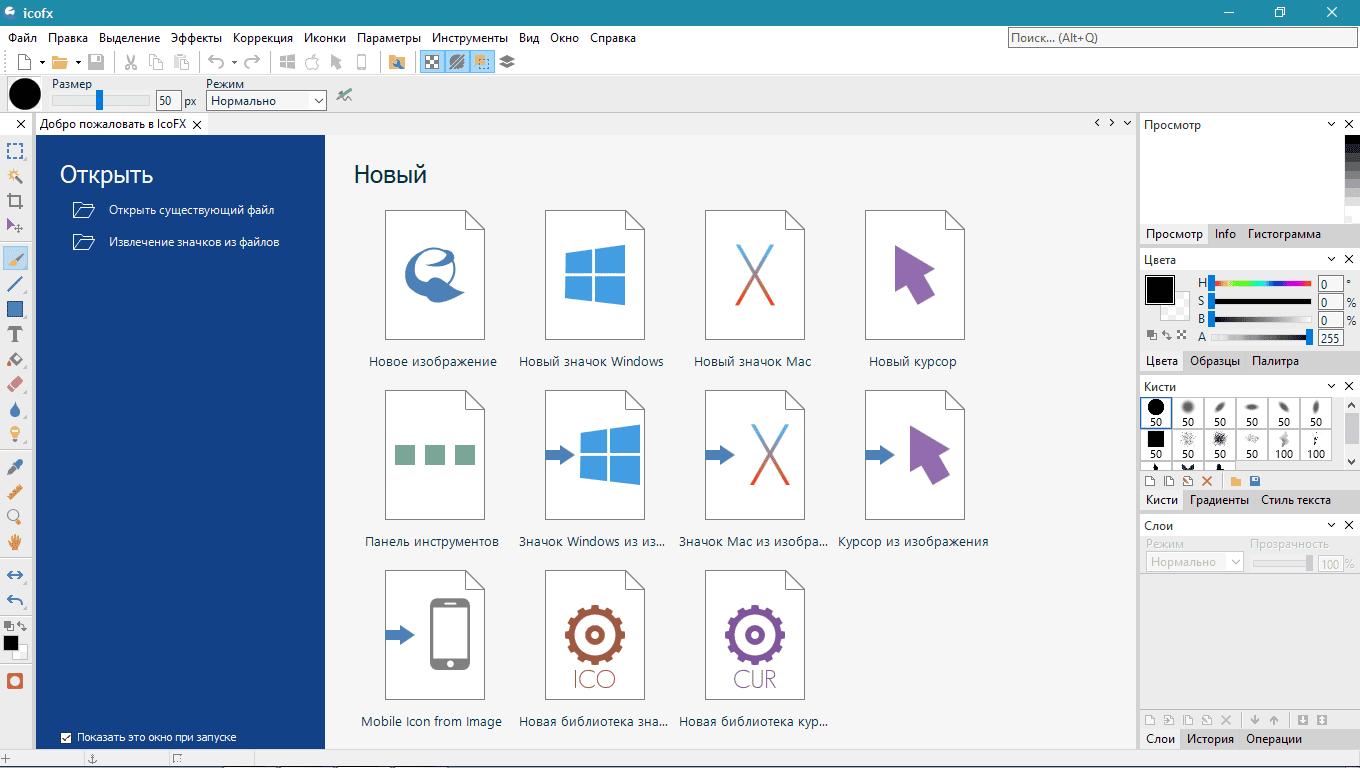Click the foreground black color swatch
Image resolution: width=1360 pixels, height=768 pixels.
point(1159,290)
